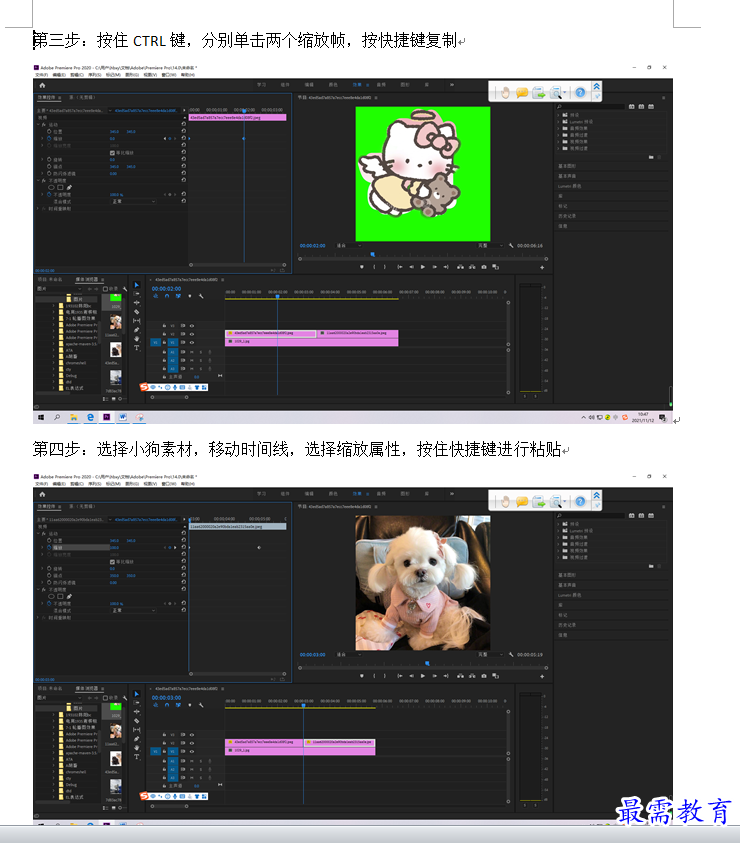The image size is (740, 843).
Task: Click timeline wrench settings in Hello Kitty screenshot
Action: [201, 296]
